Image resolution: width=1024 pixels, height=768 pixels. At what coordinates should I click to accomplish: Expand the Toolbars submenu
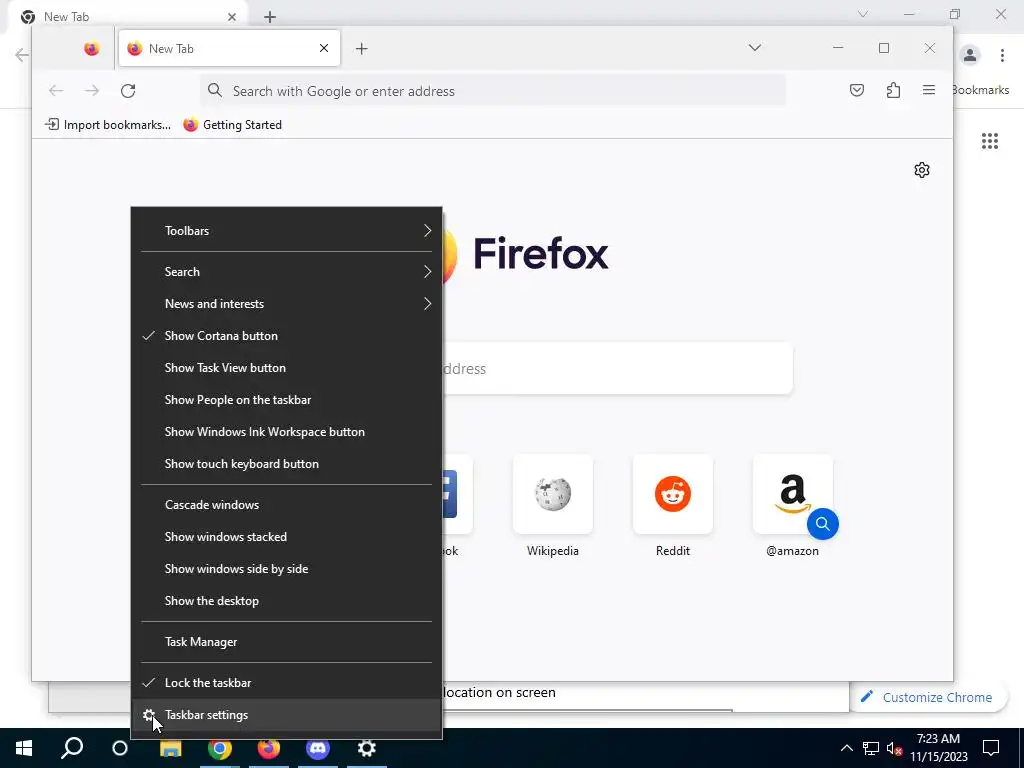tap(287, 231)
